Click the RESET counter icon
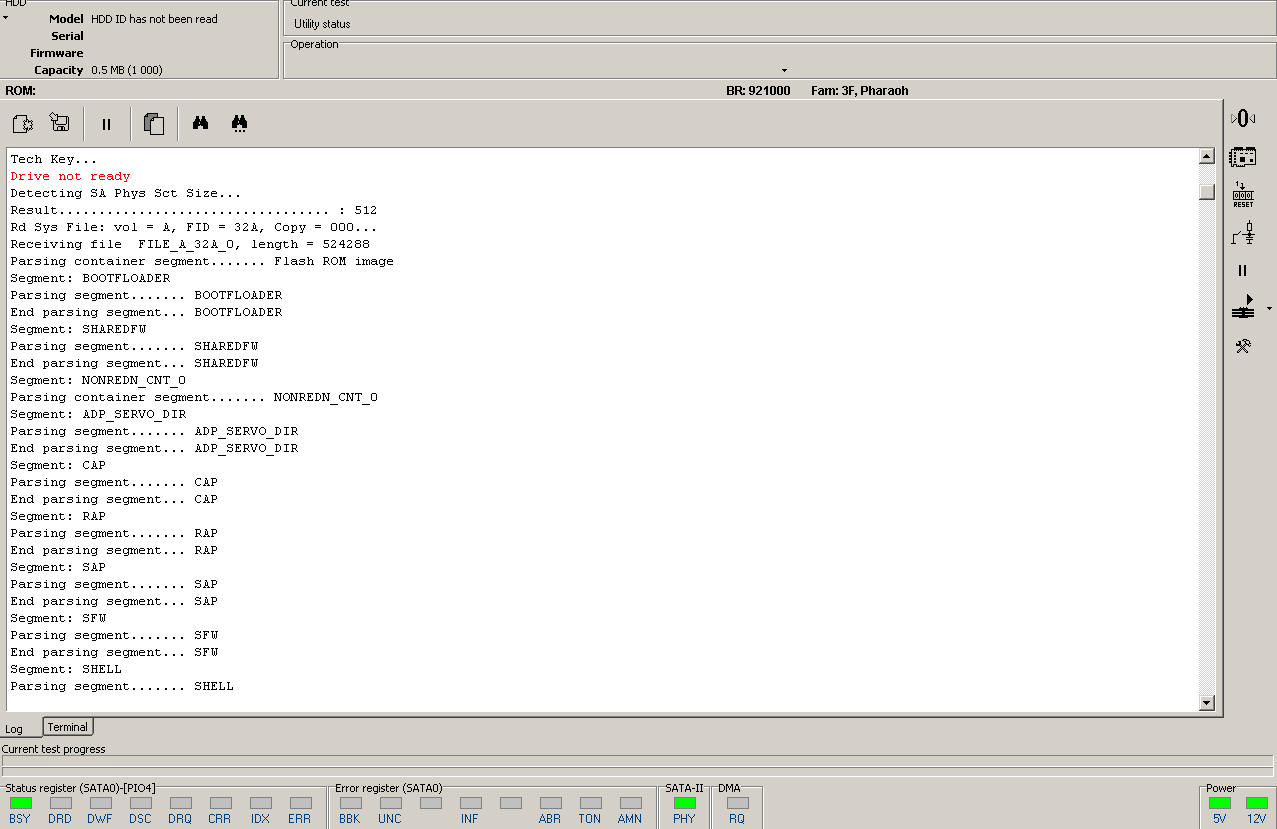This screenshot has height=829, width=1277. 1242,195
